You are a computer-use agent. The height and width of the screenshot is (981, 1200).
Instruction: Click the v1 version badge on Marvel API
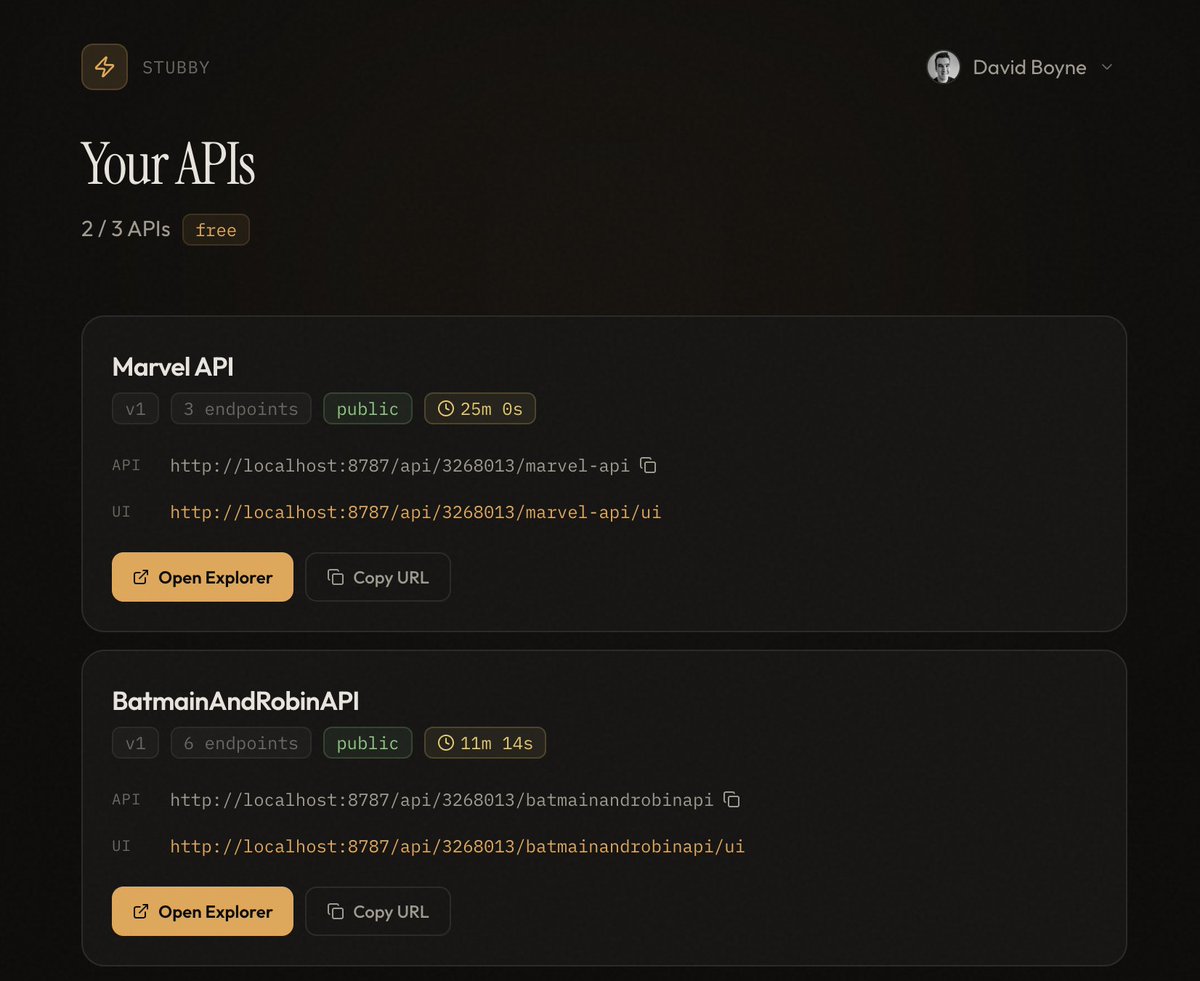pos(134,408)
